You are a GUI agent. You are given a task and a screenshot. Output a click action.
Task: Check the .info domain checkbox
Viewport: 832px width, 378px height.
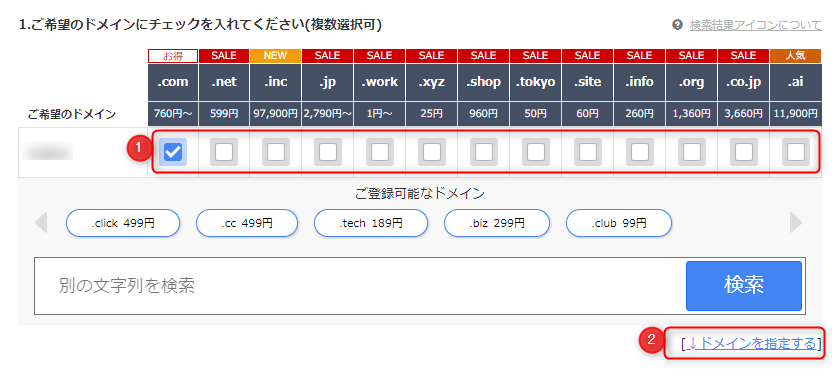coord(640,152)
